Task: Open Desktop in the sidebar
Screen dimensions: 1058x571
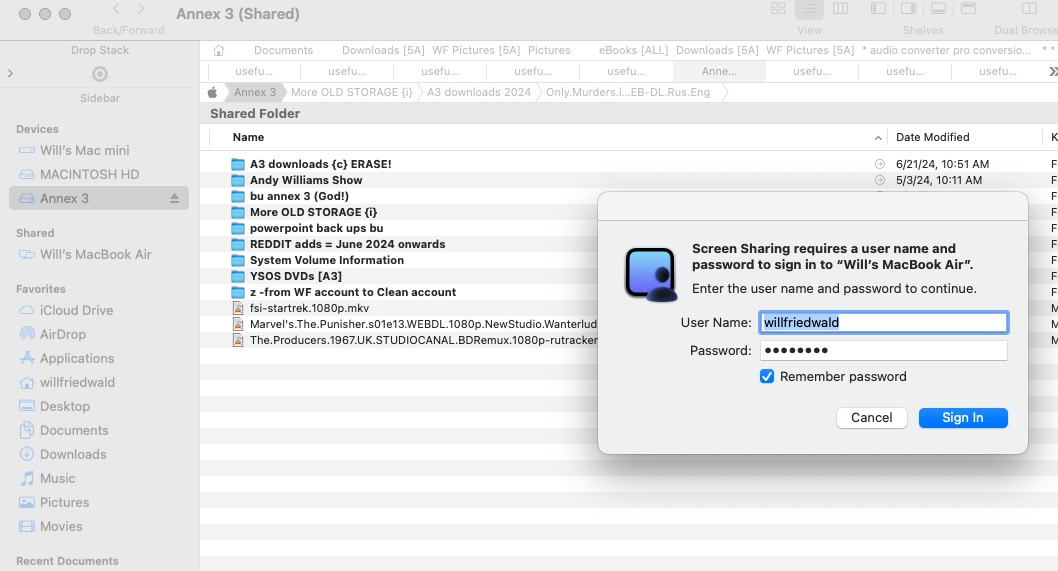Action: pyautogui.click(x=99, y=406)
